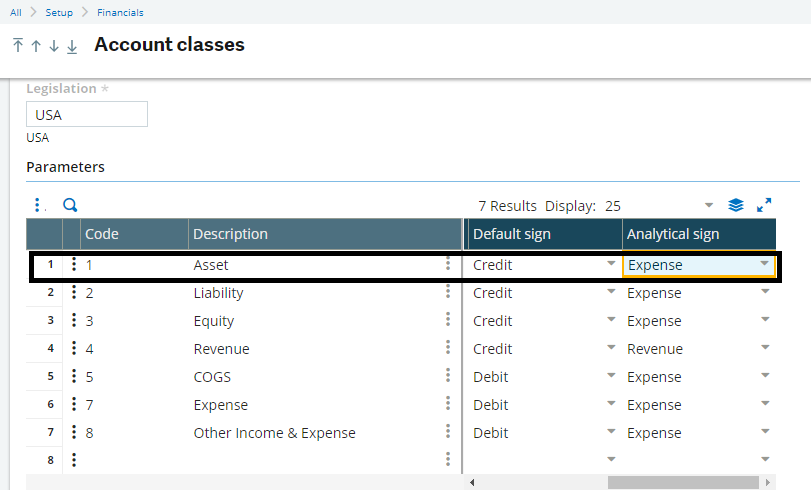Open row actions dots for Liability row
Image resolution: width=811 pixels, height=490 pixels.
click(x=74, y=292)
